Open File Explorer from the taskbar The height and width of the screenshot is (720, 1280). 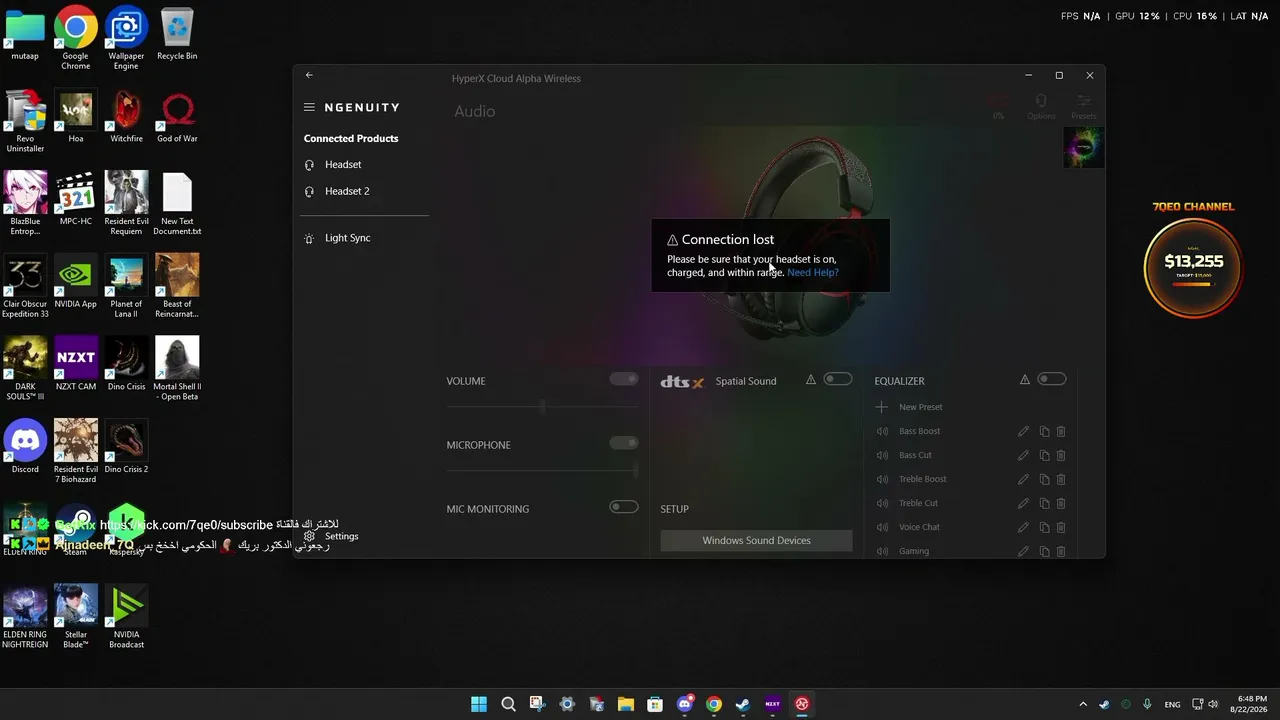[x=626, y=704]
